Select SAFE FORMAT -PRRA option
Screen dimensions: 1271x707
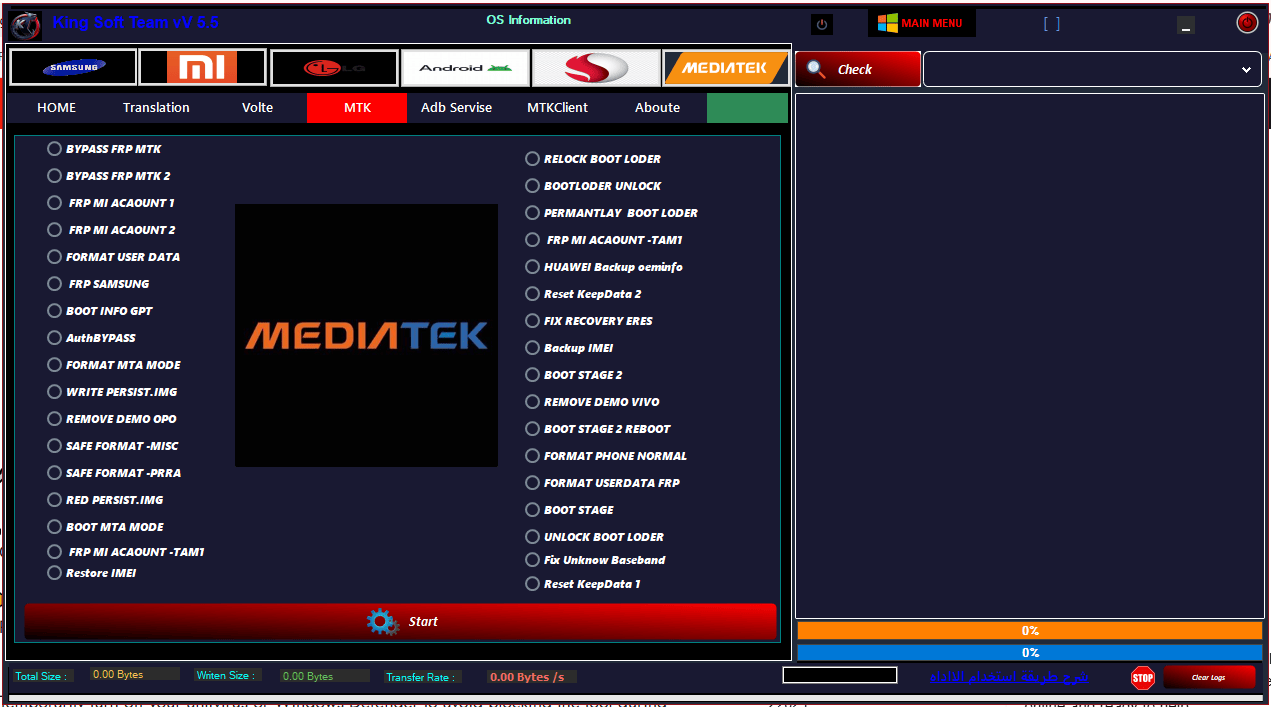coord(114,473)
